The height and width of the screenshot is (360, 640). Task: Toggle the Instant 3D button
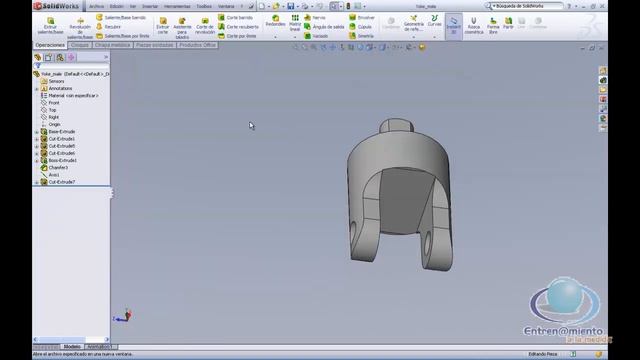click(x=453, y=26)
